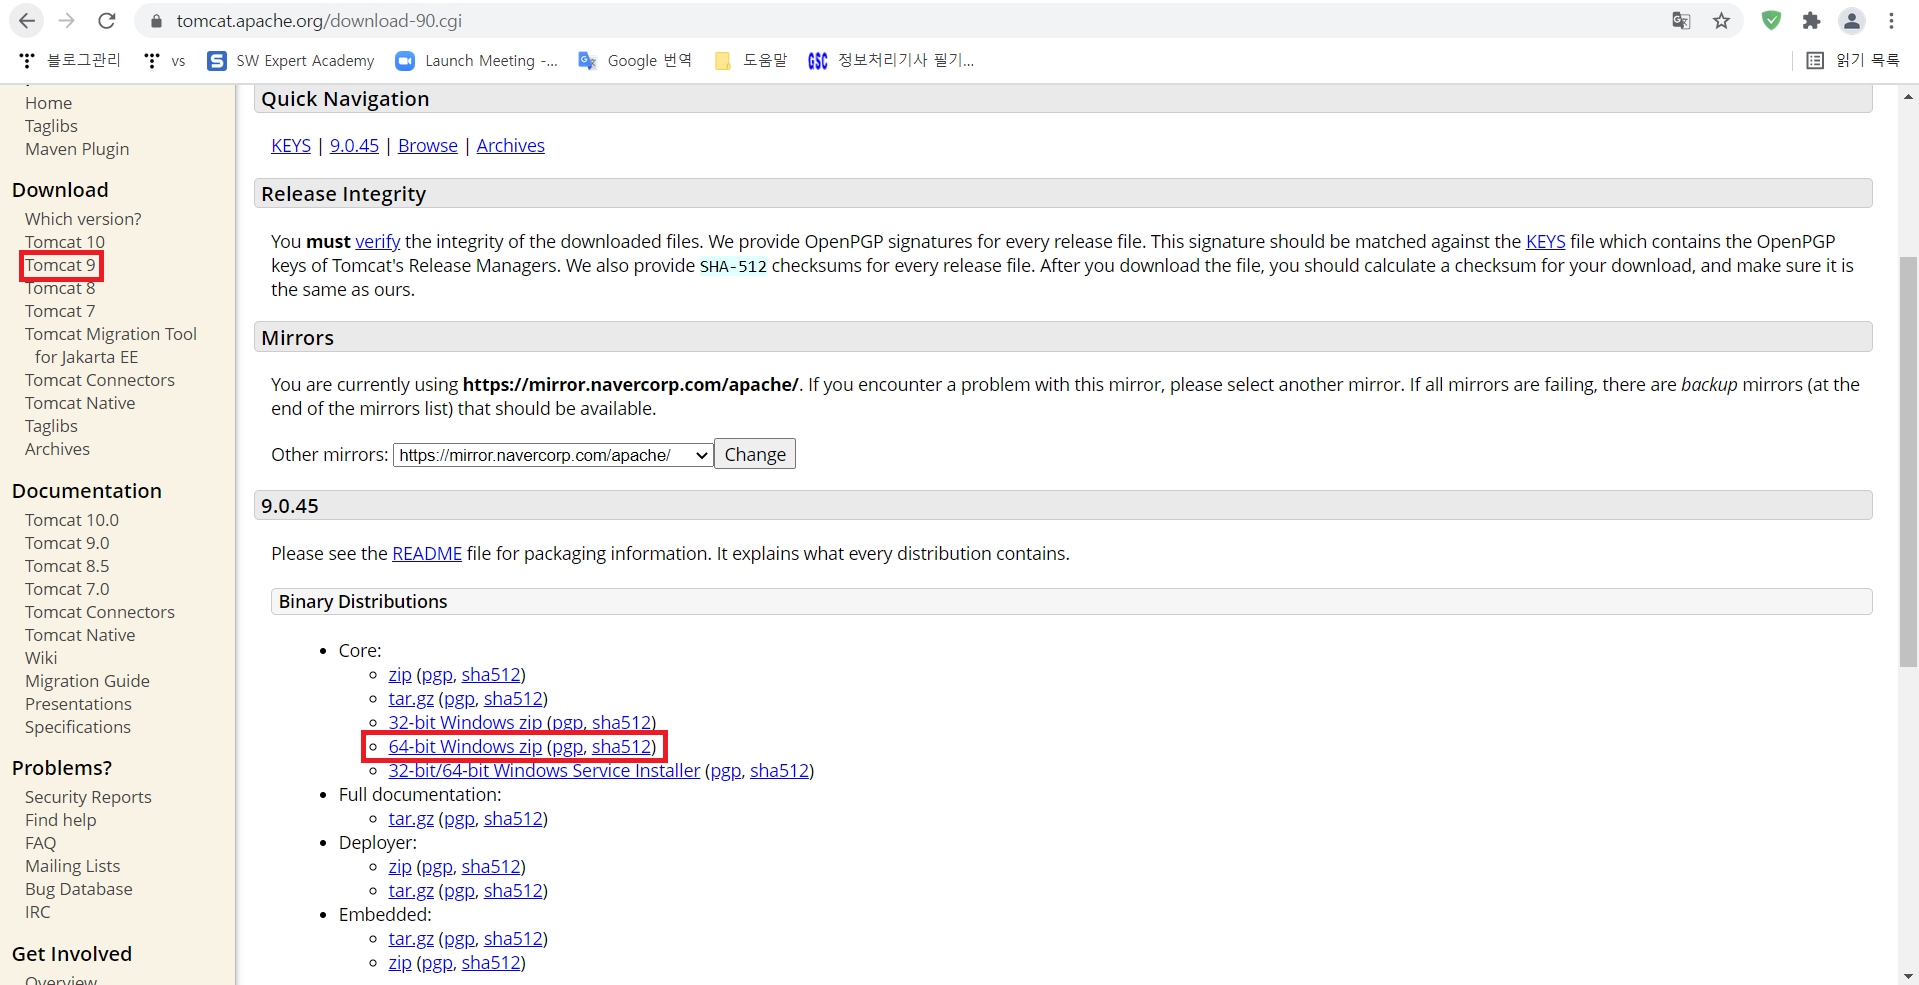The width and height of the screenshot is (1919, 985).
Task: Open the KEYS quick navigation link
Action: click(x=291, y=146)
